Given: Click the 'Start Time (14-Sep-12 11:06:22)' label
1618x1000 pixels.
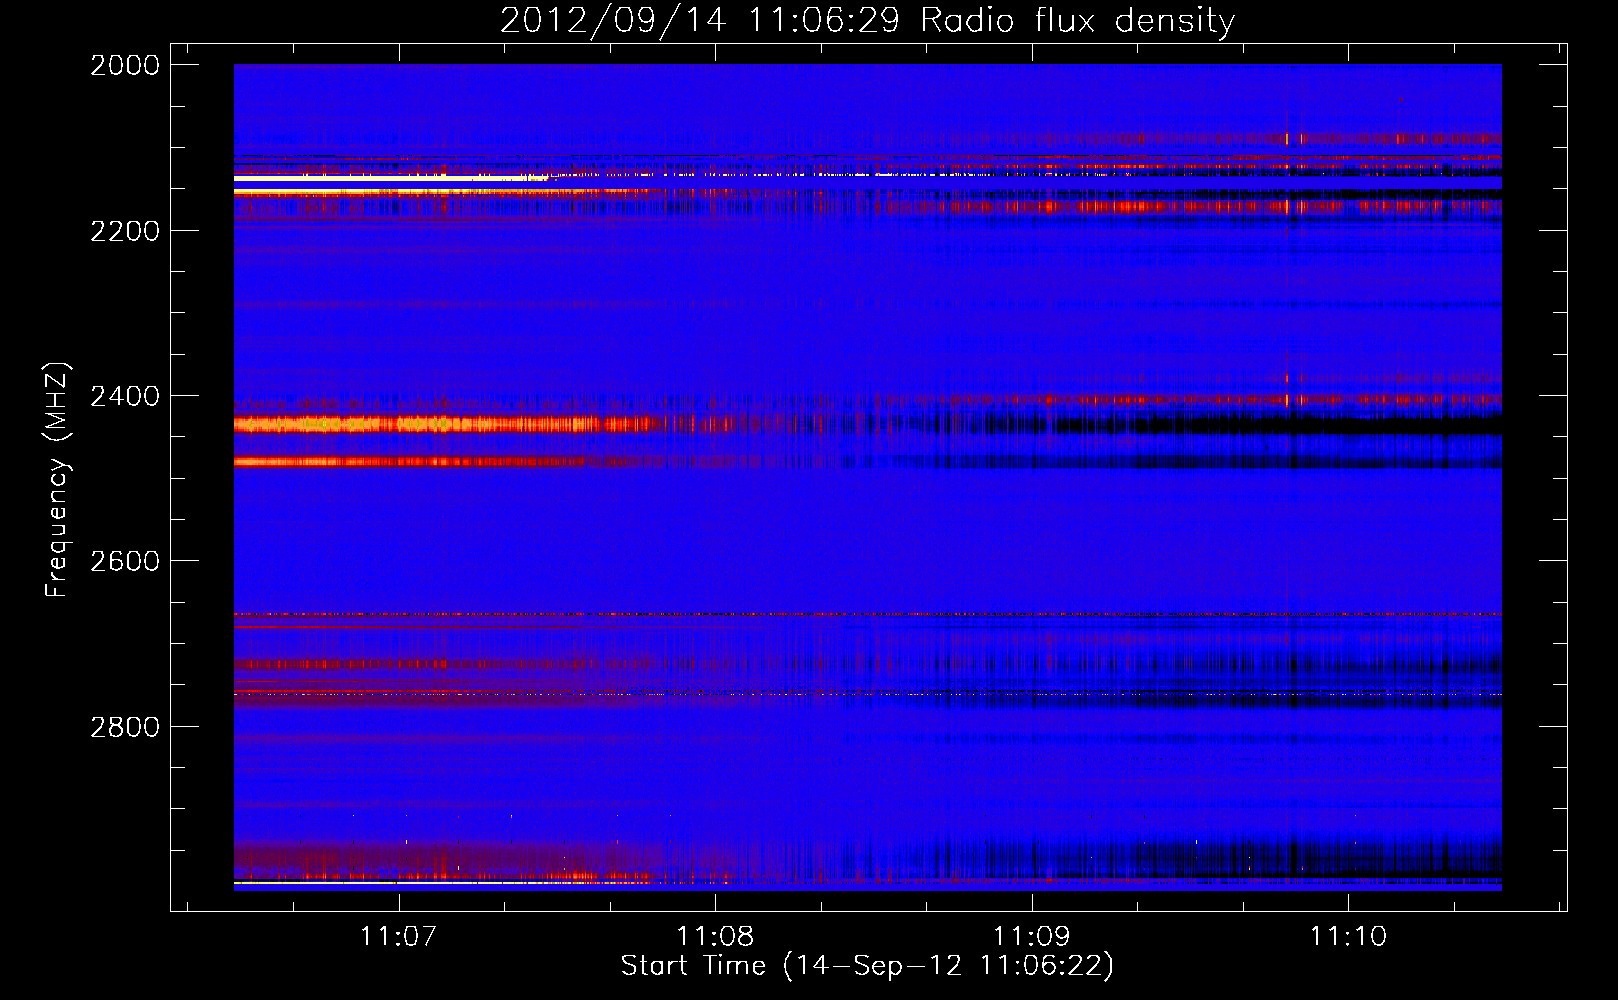Looking at the screenshot, I should click(x=867, y=966).
